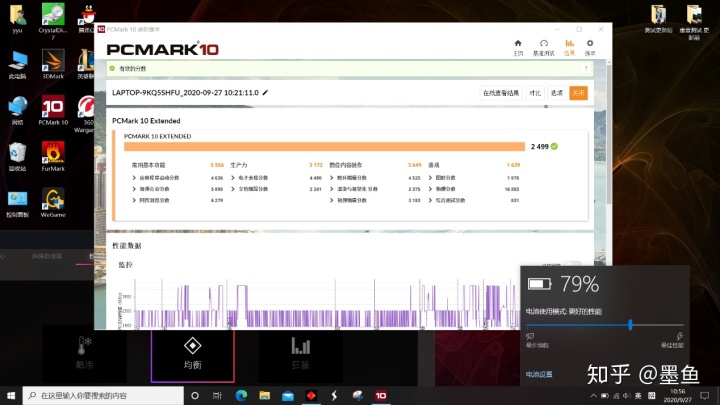Click the red diamond app on taskbar
This screenshot has height=405, width=720.
(311, 395)
